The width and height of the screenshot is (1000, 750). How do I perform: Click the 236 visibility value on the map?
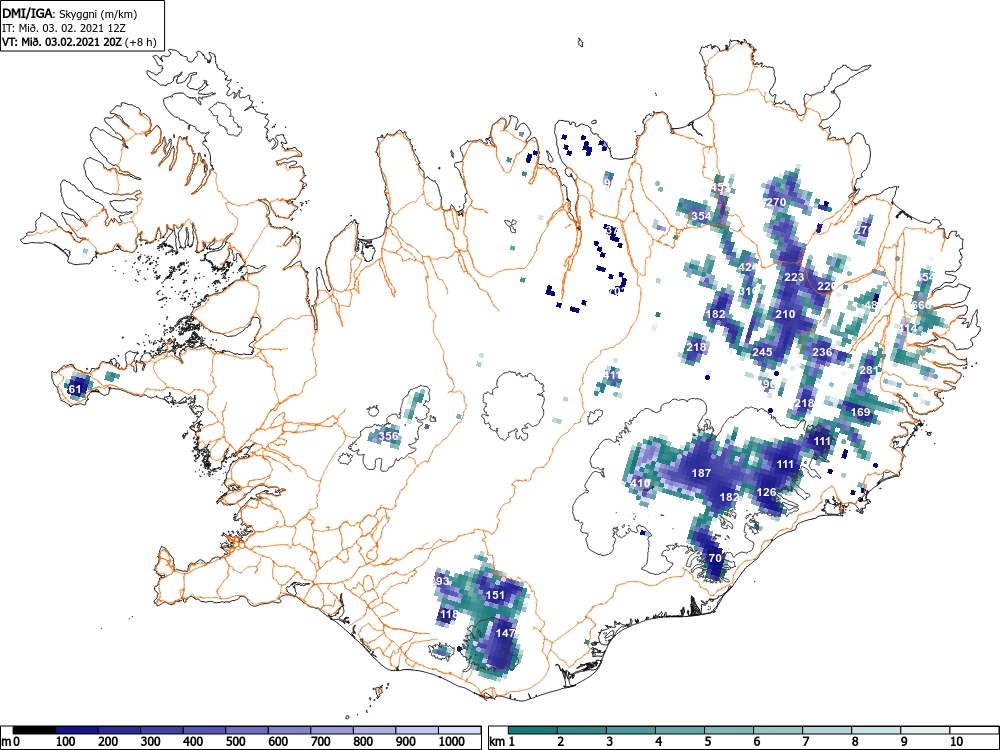pos(822,351)
